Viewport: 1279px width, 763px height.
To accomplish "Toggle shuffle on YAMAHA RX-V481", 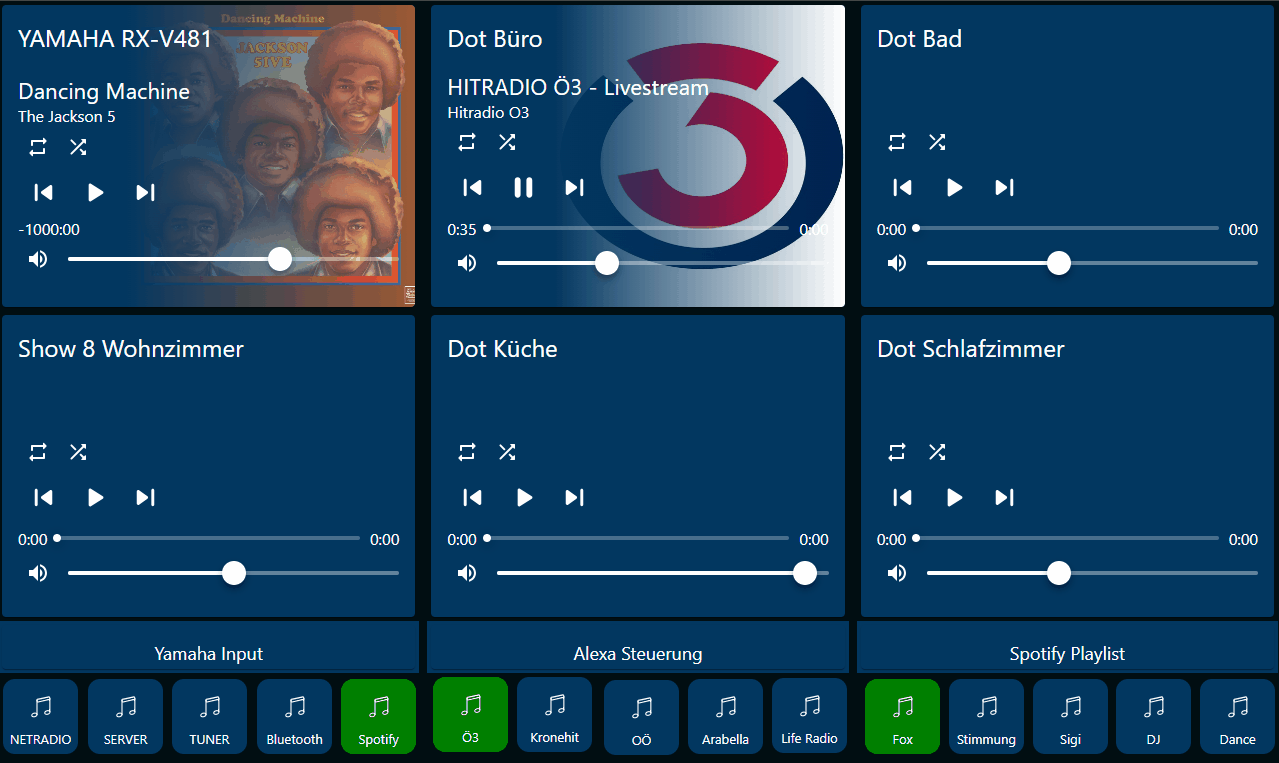I will 78,147.
